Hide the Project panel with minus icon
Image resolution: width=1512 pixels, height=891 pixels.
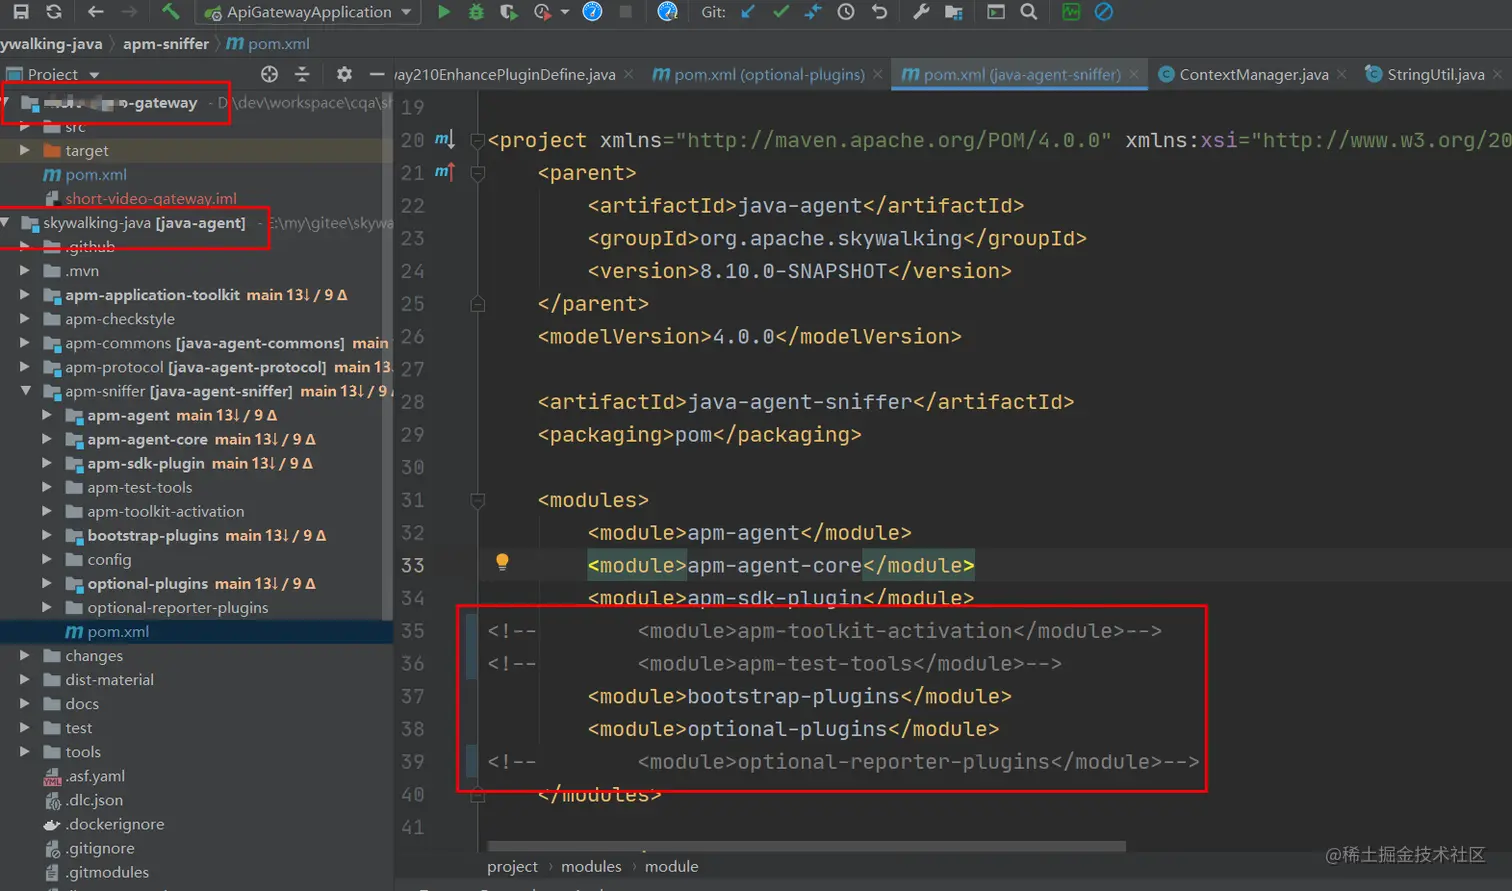tap(377, 74)
